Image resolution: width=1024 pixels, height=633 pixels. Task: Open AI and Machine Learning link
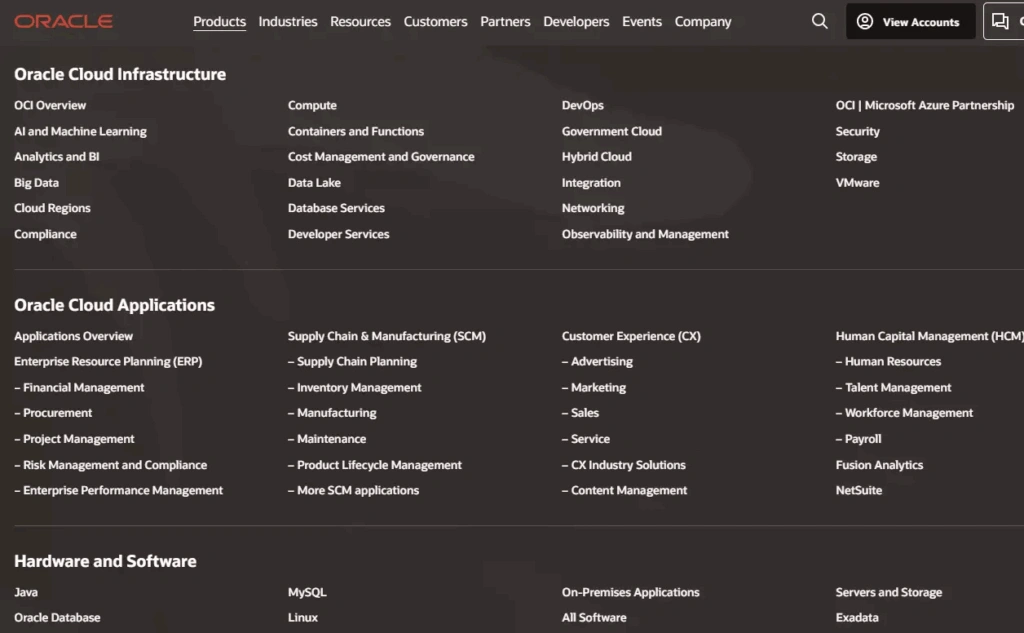click(x=80, y=131)
